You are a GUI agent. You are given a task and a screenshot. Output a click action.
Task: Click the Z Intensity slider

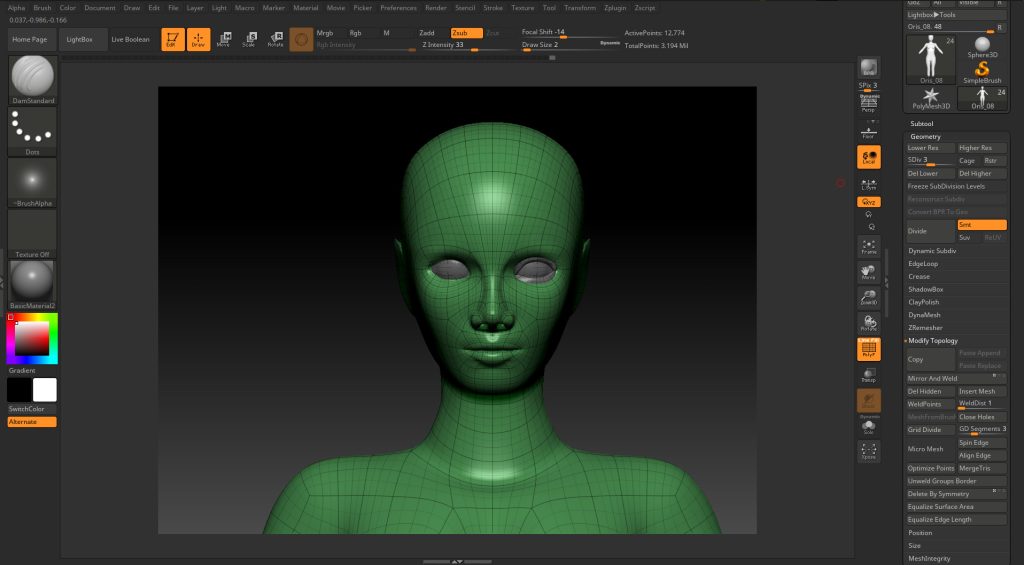[x=445, y=45]
